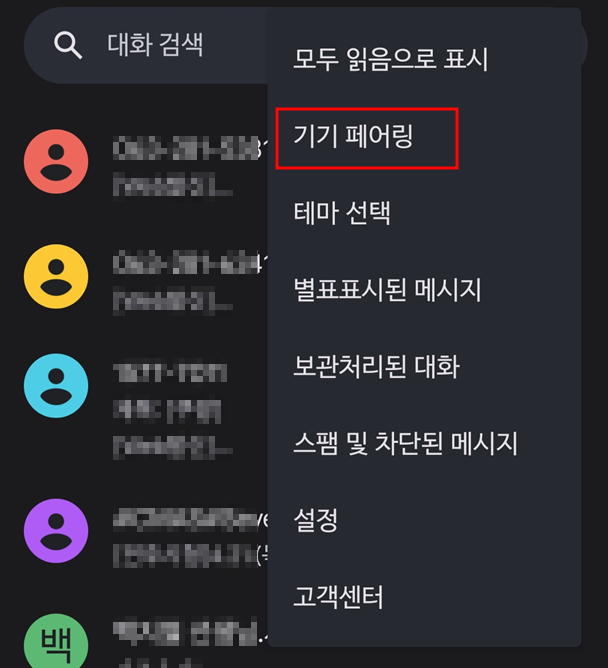Focus the 대화 검색 search field

pyautogui.click(x=145, y=45)
